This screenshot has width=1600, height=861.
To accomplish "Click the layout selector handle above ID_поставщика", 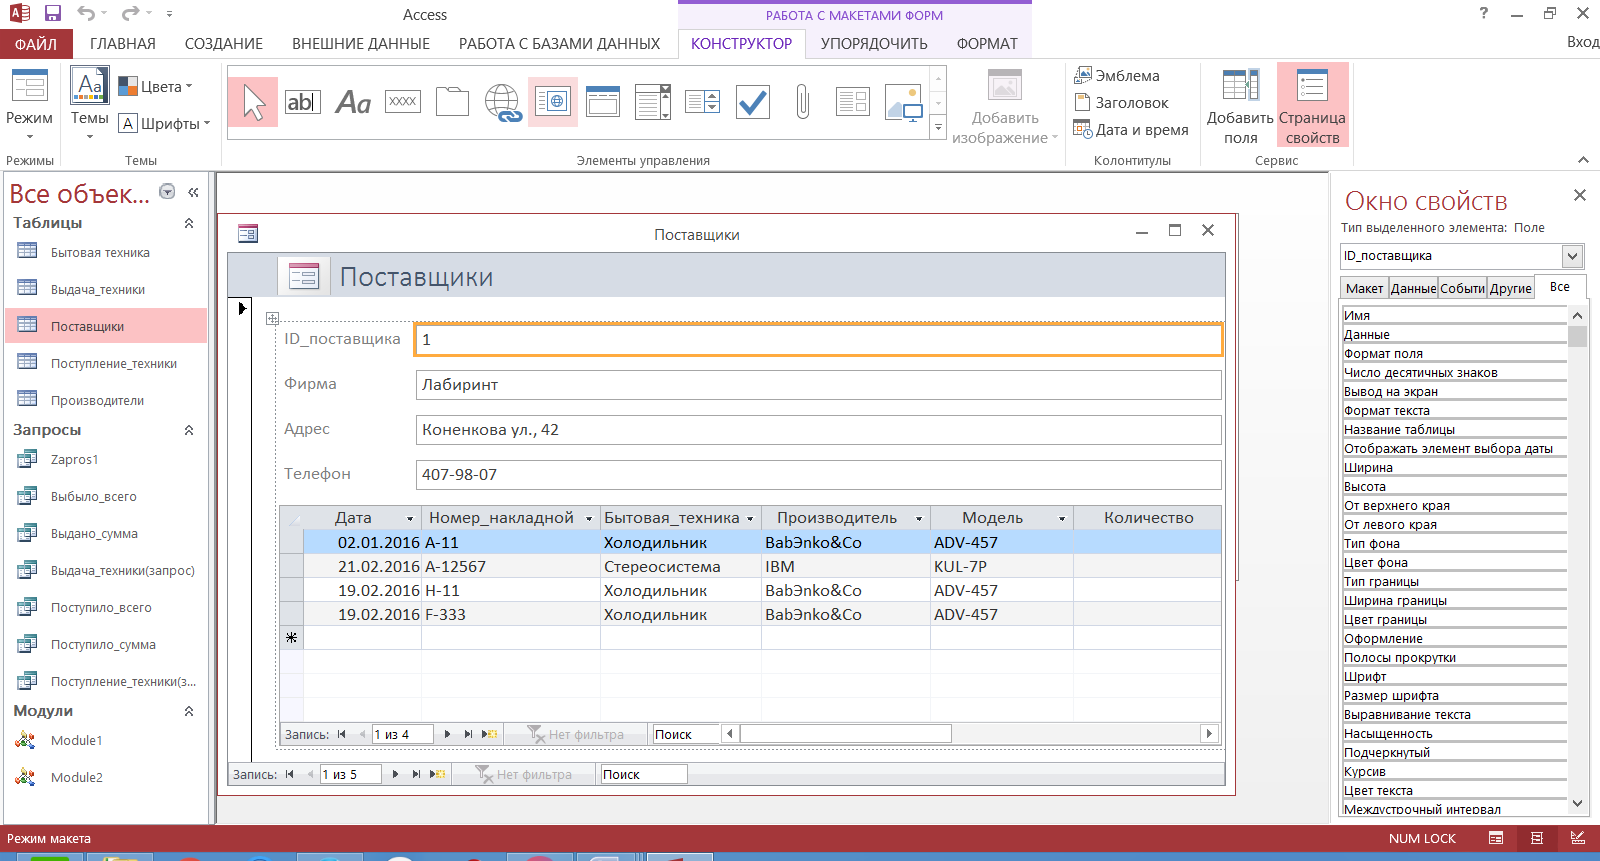I will [x=272, y=318].
